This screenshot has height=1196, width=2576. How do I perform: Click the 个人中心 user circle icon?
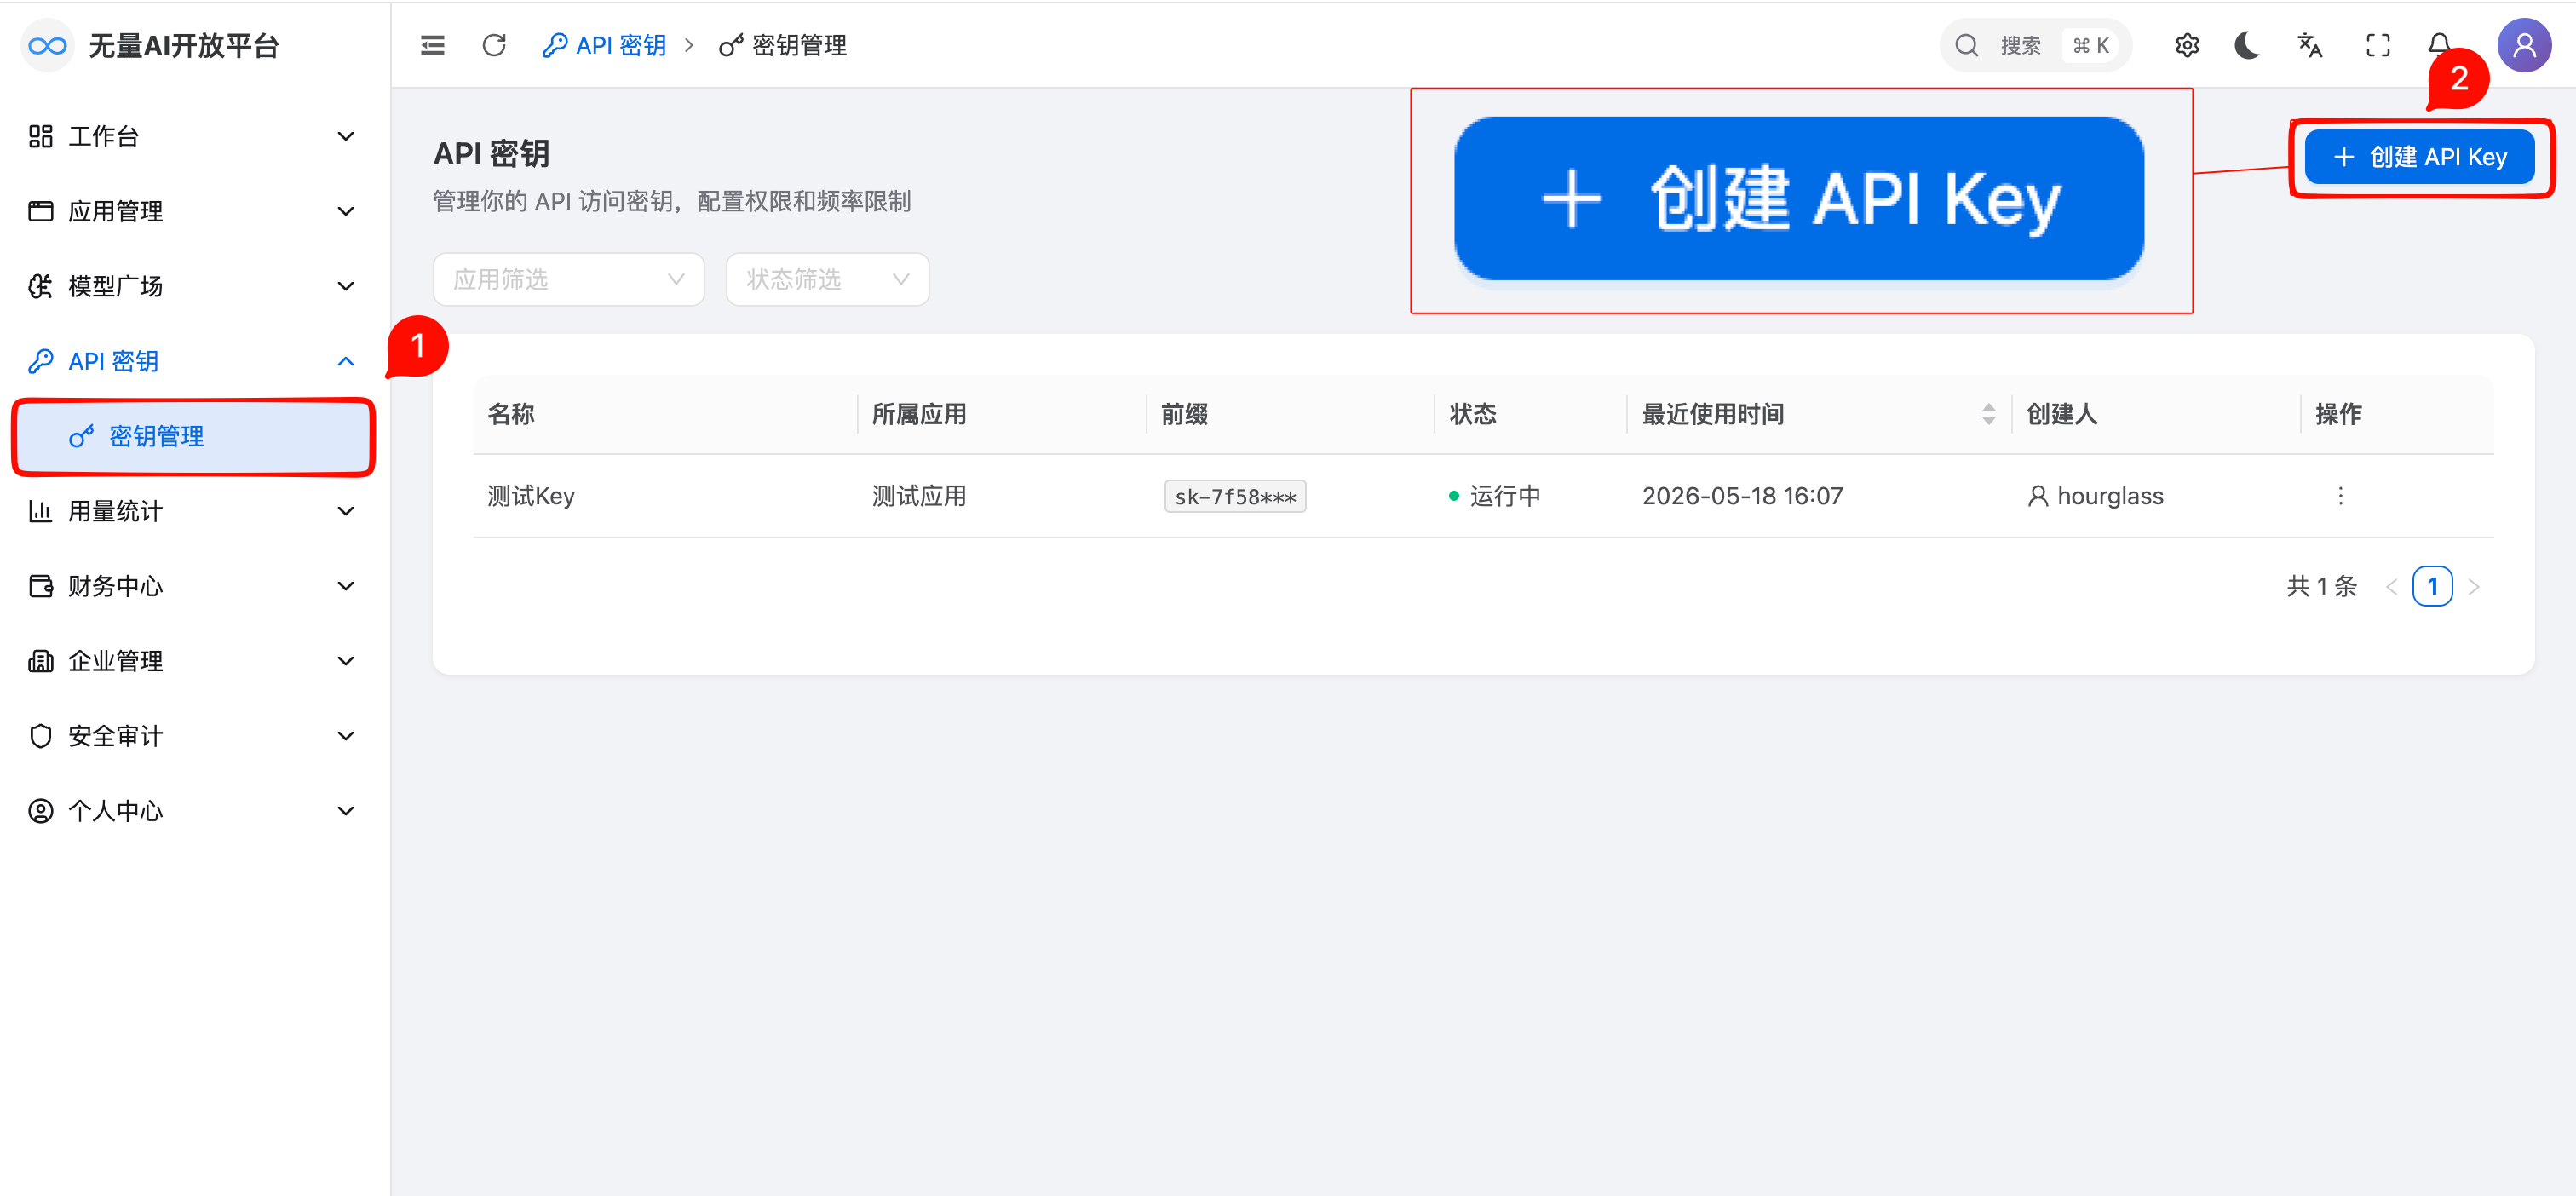coord(40,811)
